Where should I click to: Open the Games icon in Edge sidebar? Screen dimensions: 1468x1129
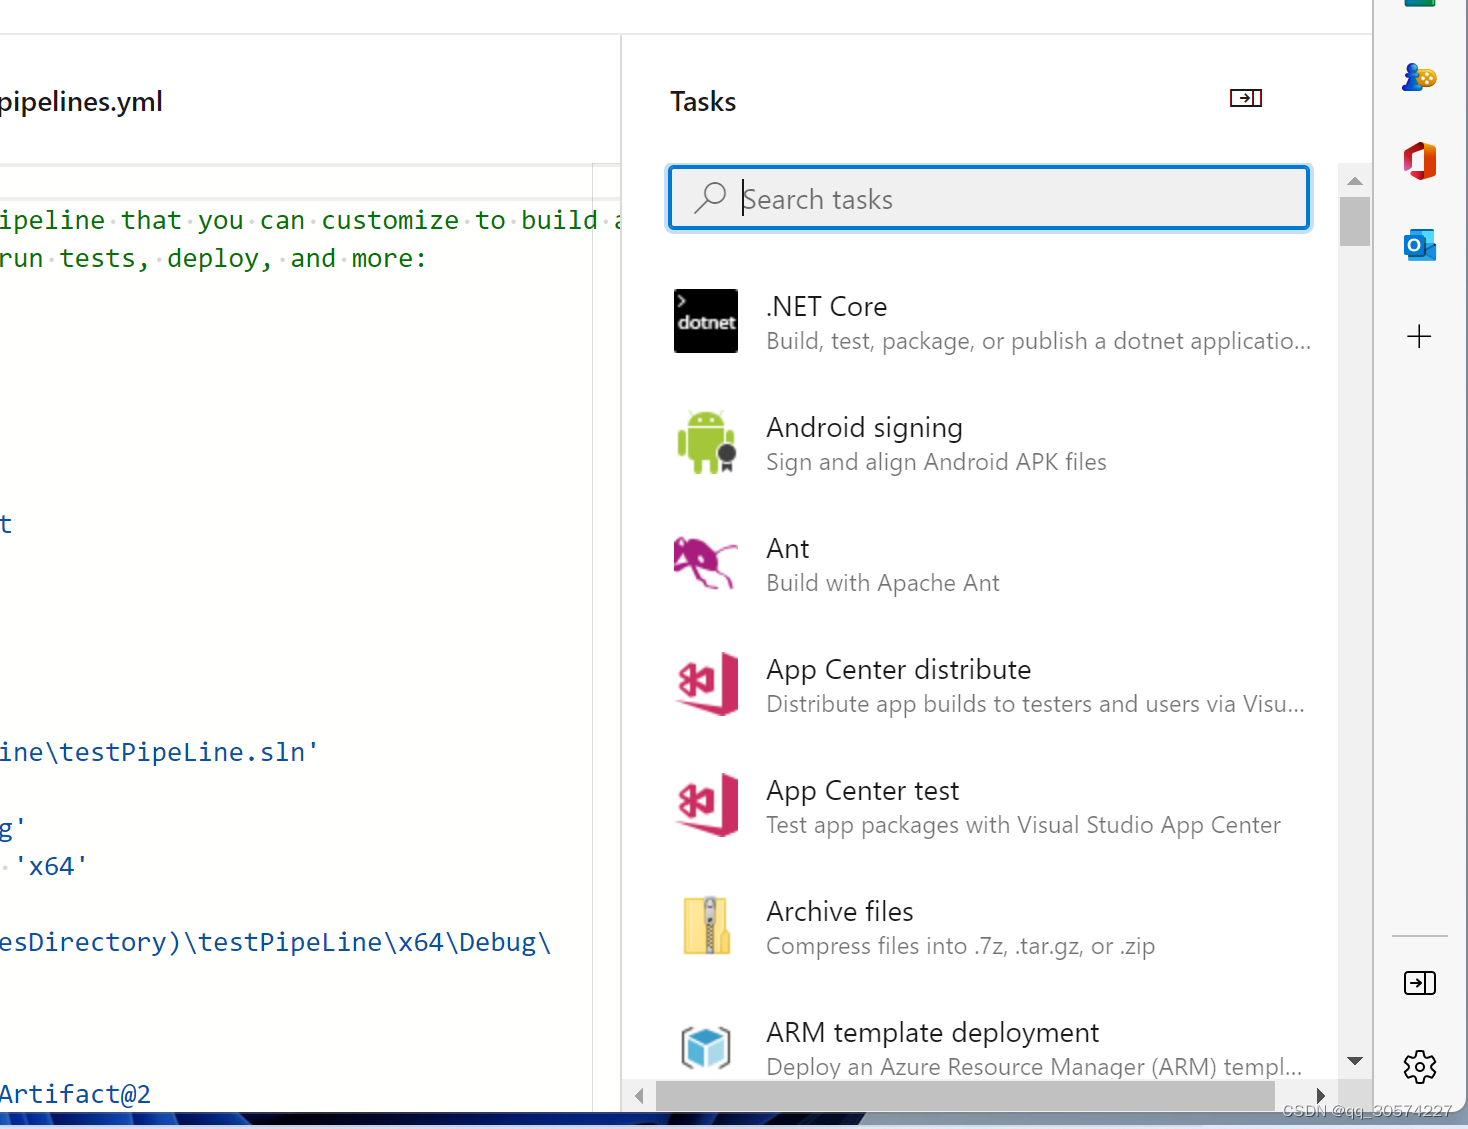1419,77
